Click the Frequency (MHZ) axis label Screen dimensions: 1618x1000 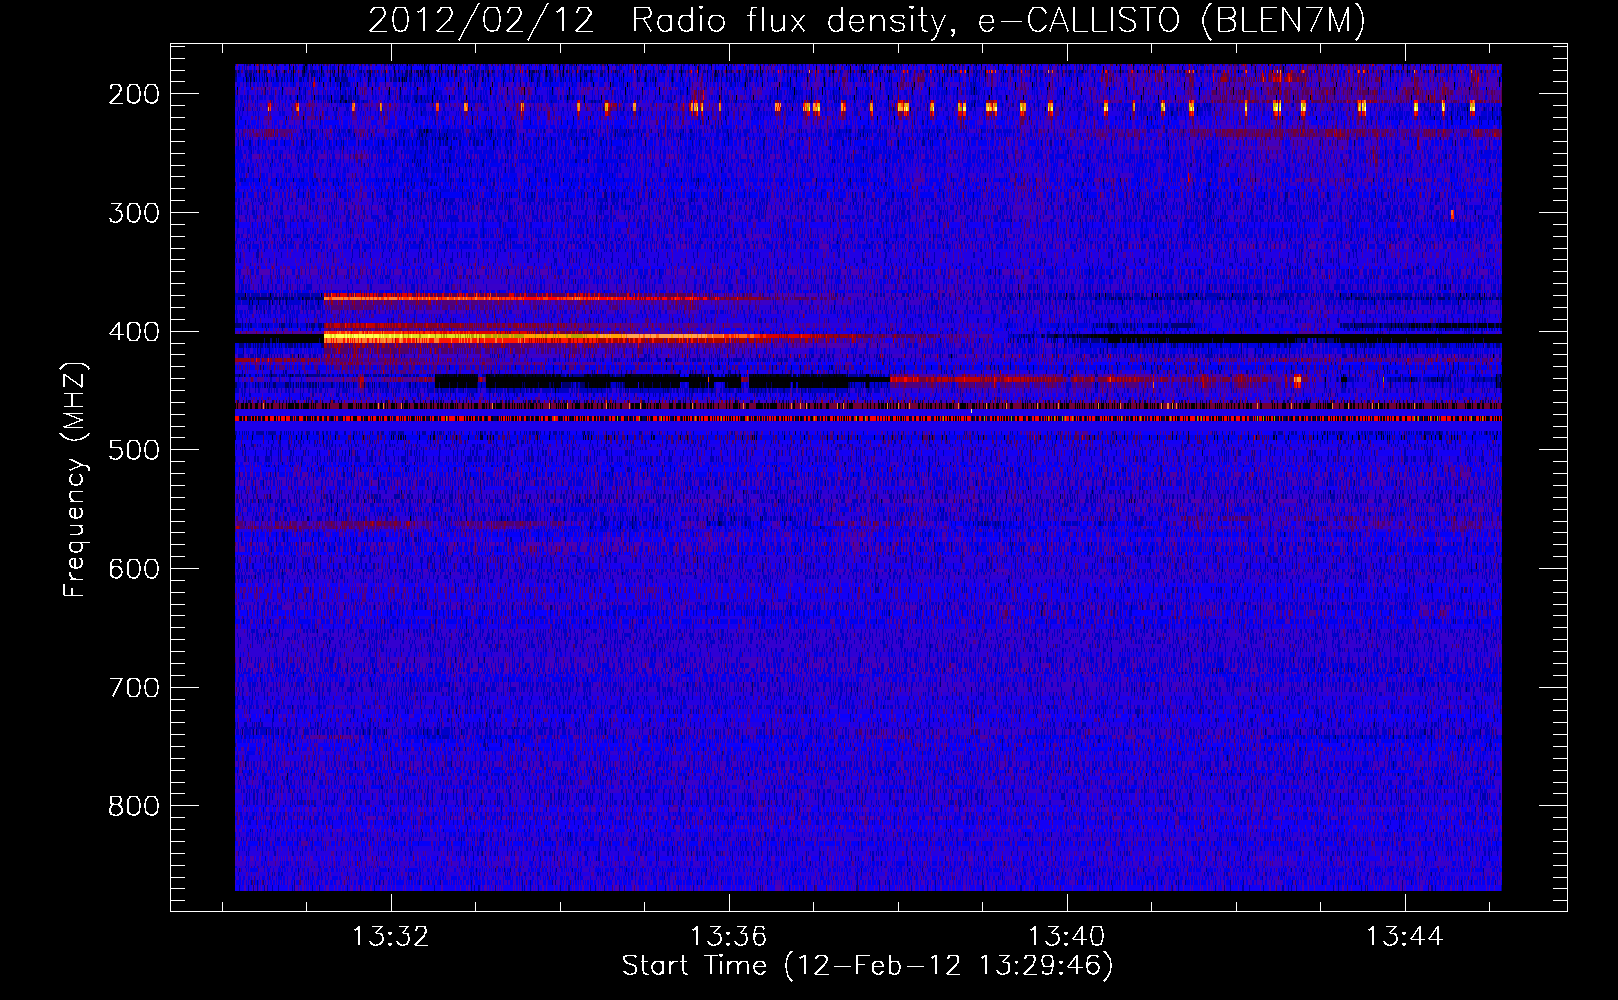[x=75, y=480]
